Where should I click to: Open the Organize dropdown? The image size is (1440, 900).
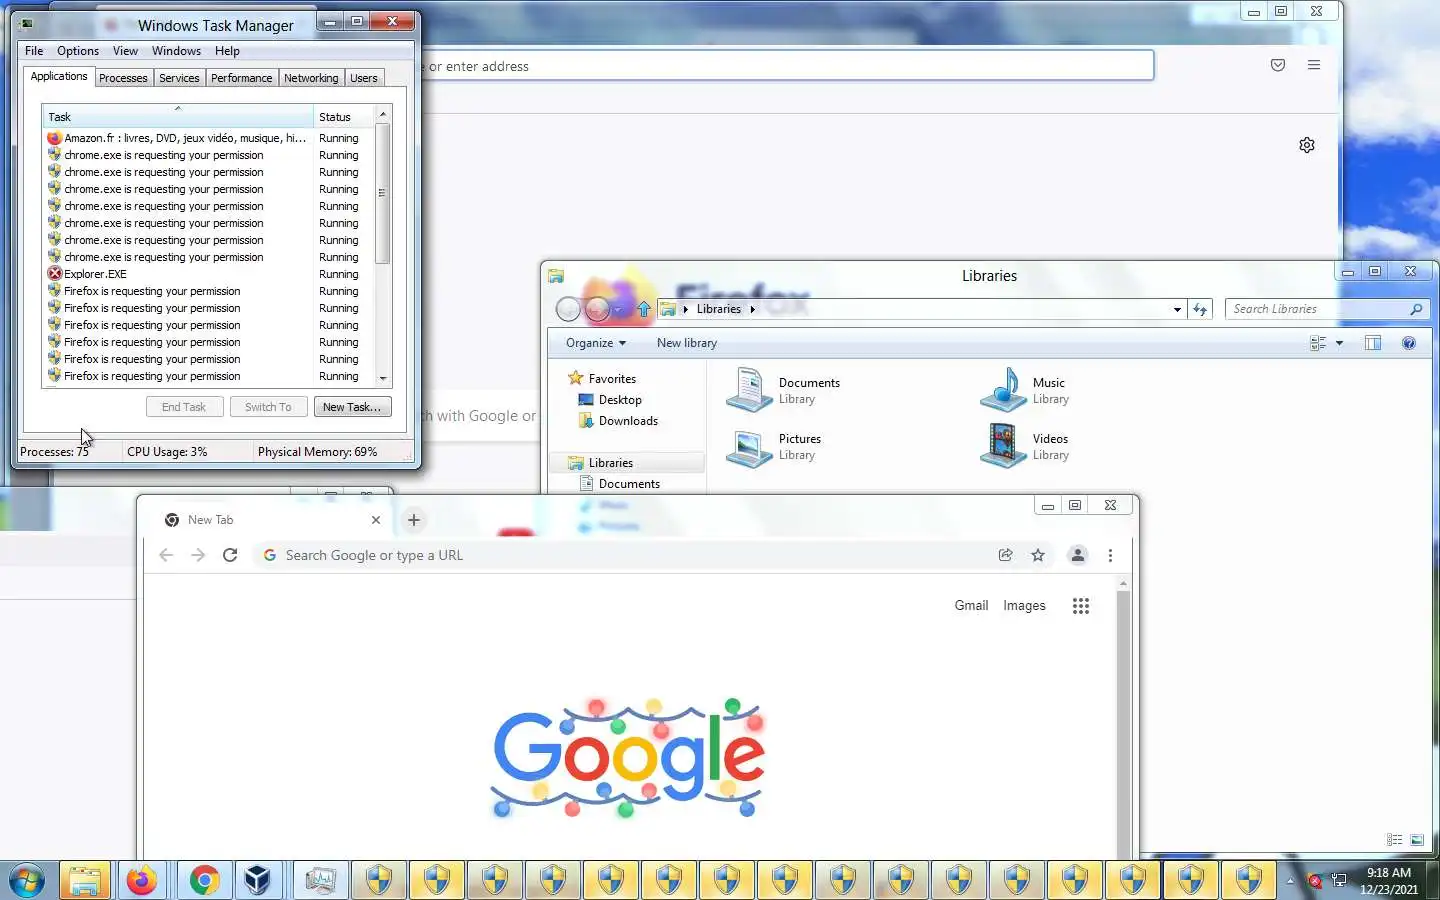click(596, 343)
